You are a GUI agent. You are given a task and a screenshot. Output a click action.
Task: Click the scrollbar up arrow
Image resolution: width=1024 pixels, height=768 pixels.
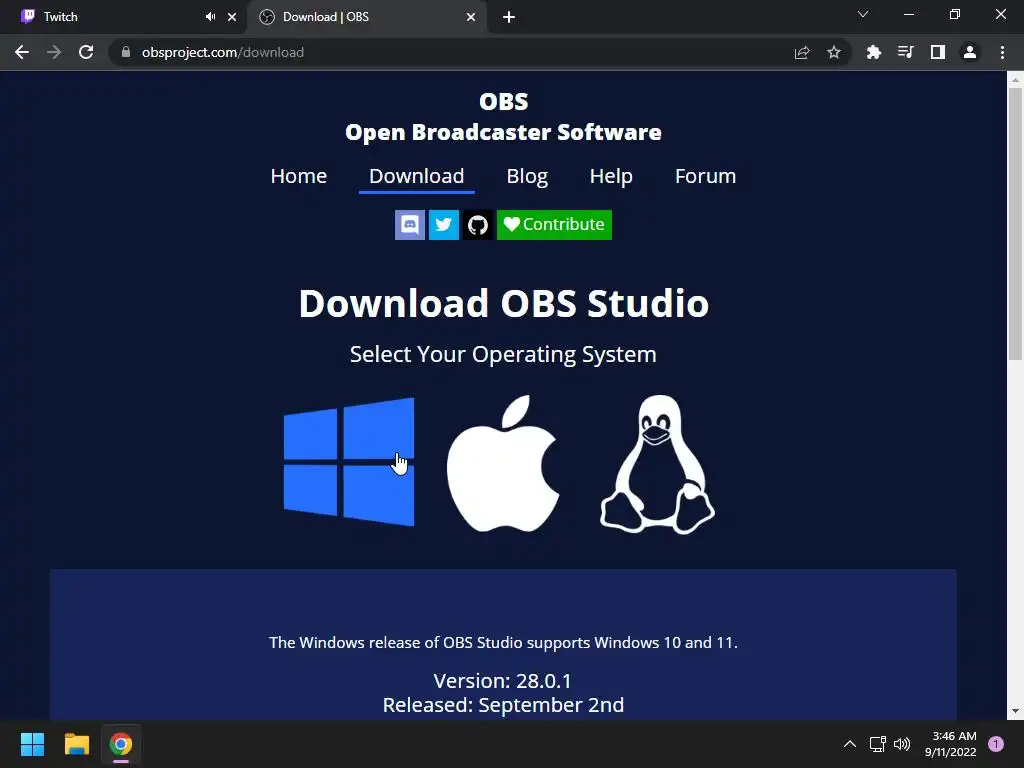(x=1015, y=80)
